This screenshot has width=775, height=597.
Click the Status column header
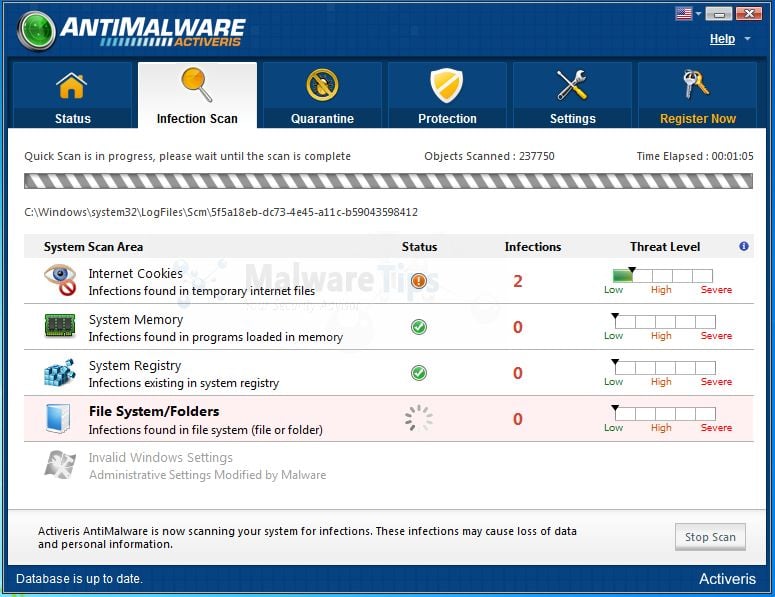(419, 247)
